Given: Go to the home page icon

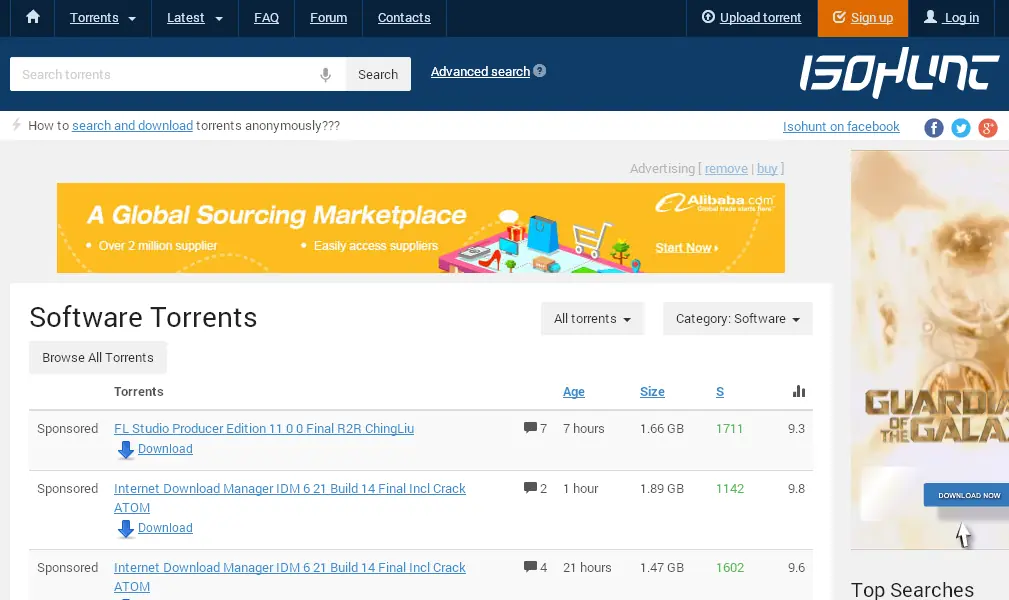Looking at the screenshot, I should [33, 17].
